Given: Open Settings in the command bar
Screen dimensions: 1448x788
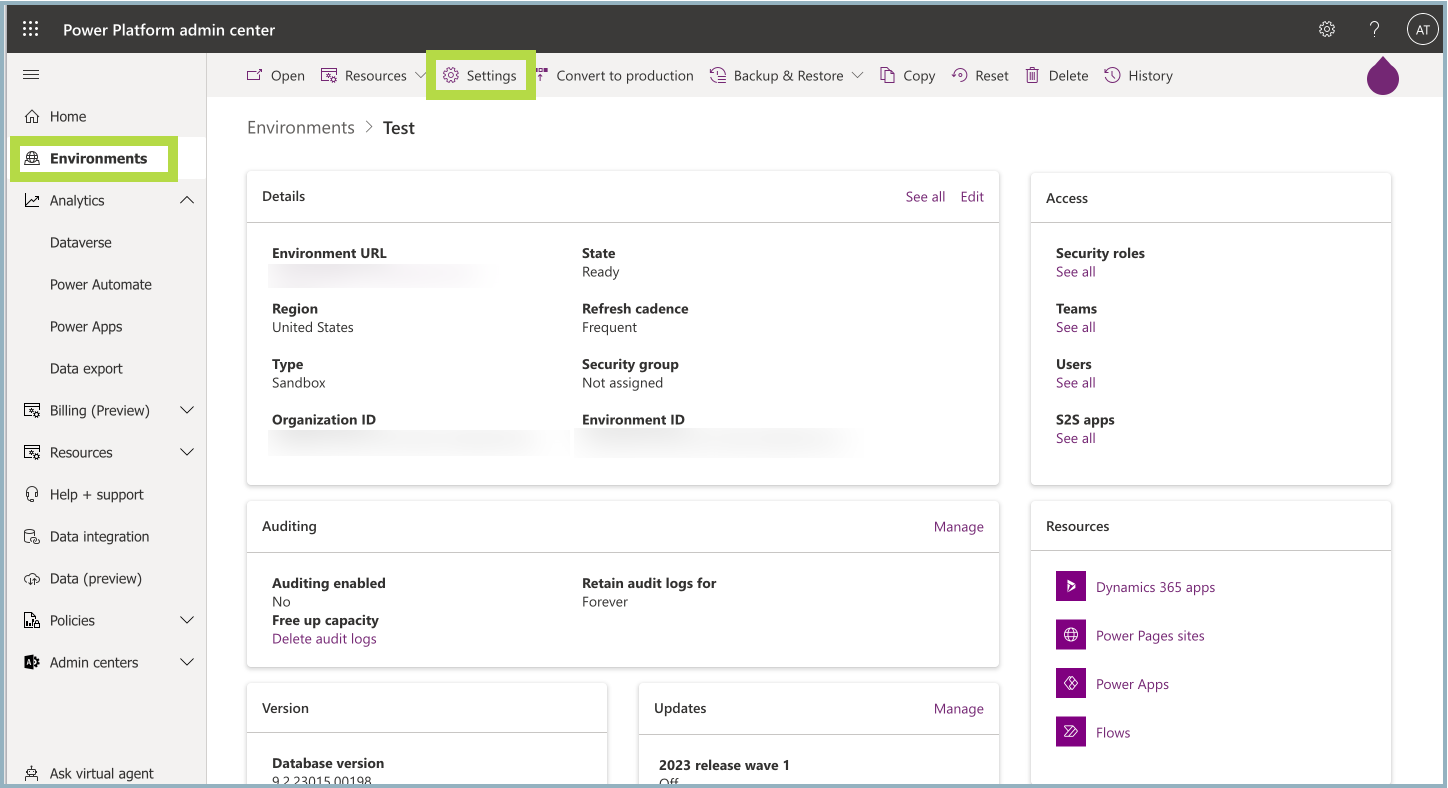Looking at the screenshot, I should click(481, 75).
